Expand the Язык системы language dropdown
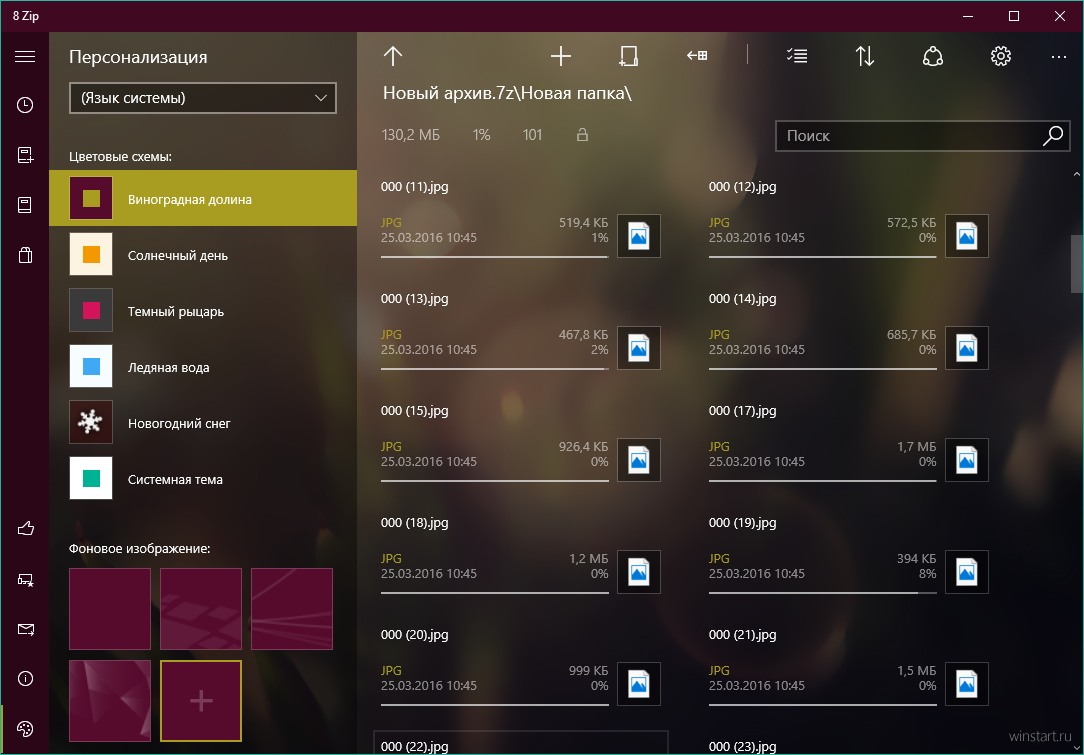This screenshot has height=755, width=1084. pyautogui.click(x=203, y=98)
